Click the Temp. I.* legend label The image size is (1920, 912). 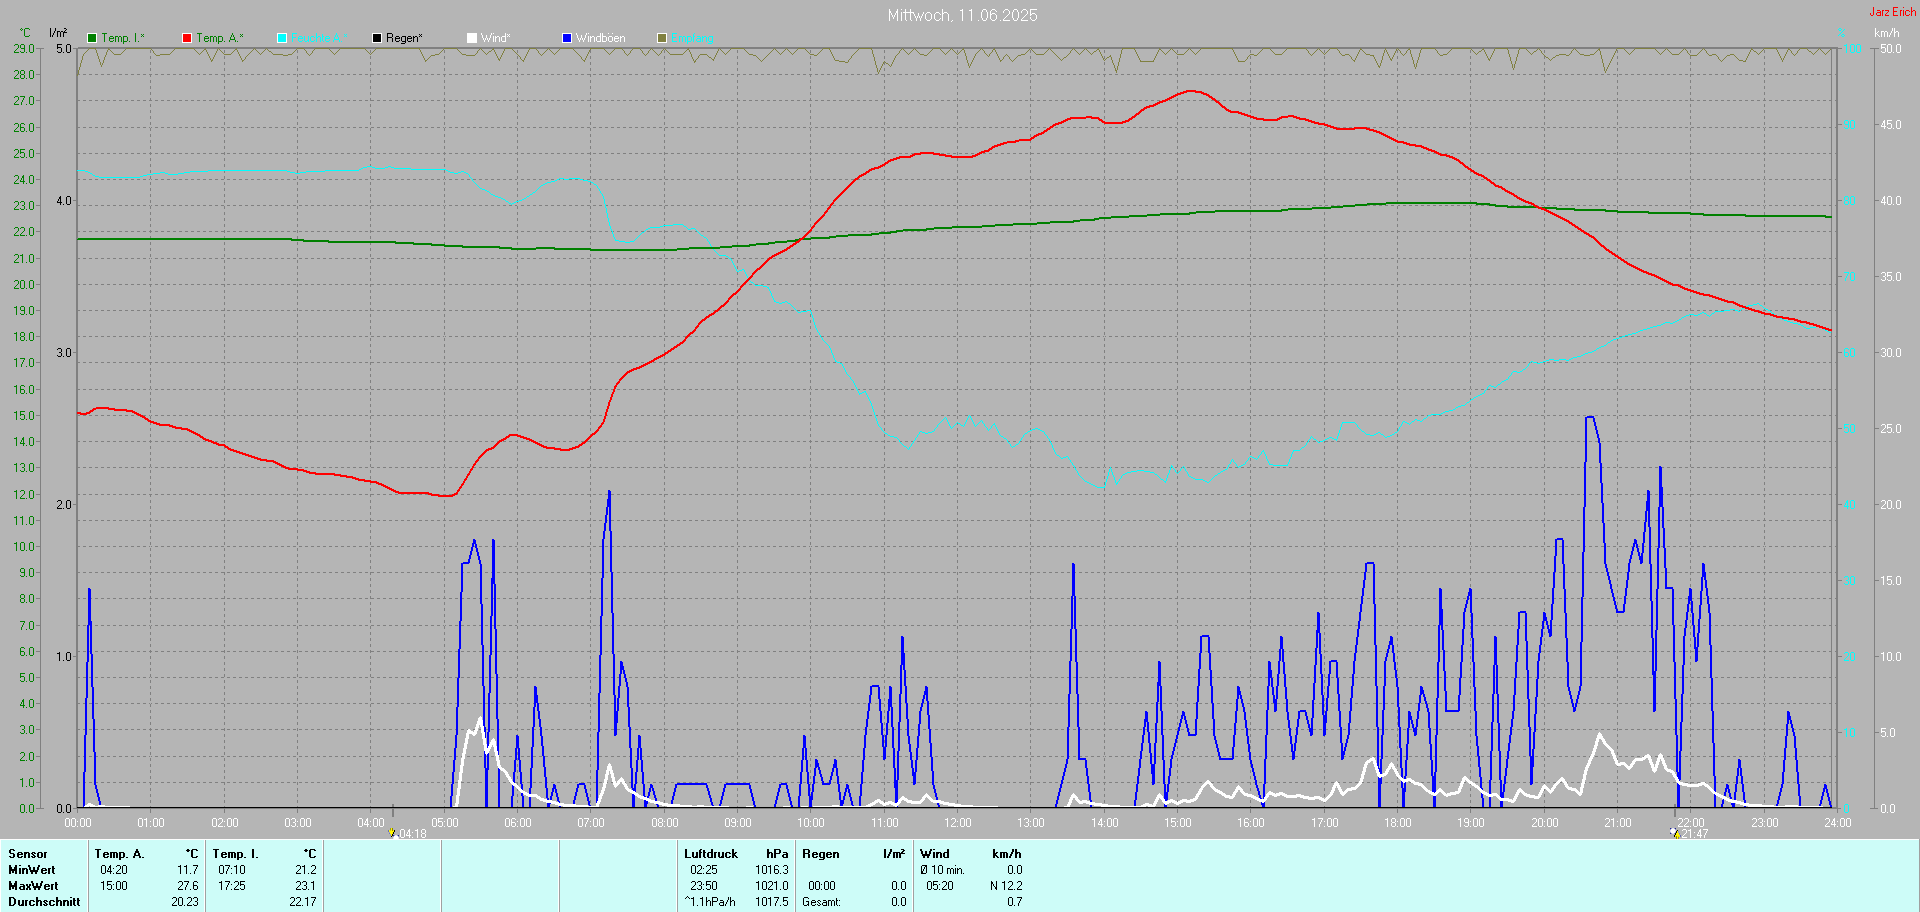[x=123, y=38]
